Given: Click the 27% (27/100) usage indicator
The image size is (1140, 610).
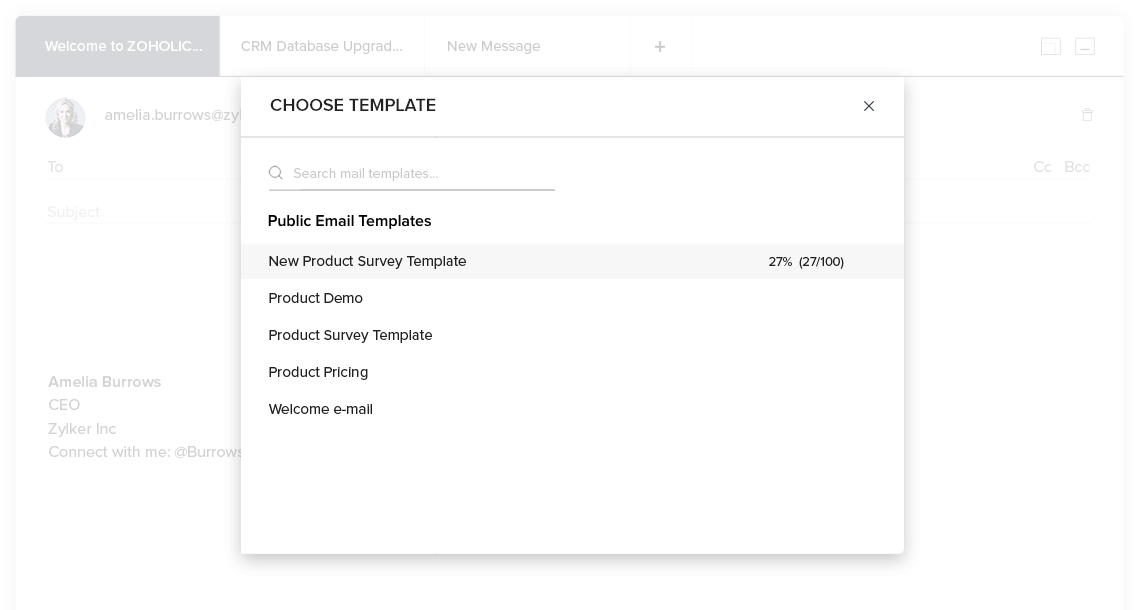Looking at the screenshot, I should click(x=806, y=262).
